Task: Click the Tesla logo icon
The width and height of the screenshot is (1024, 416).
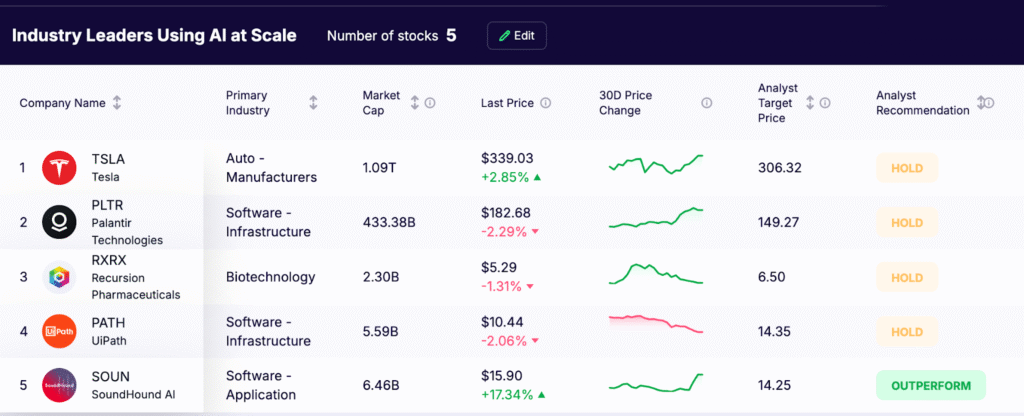Action: 59,168
